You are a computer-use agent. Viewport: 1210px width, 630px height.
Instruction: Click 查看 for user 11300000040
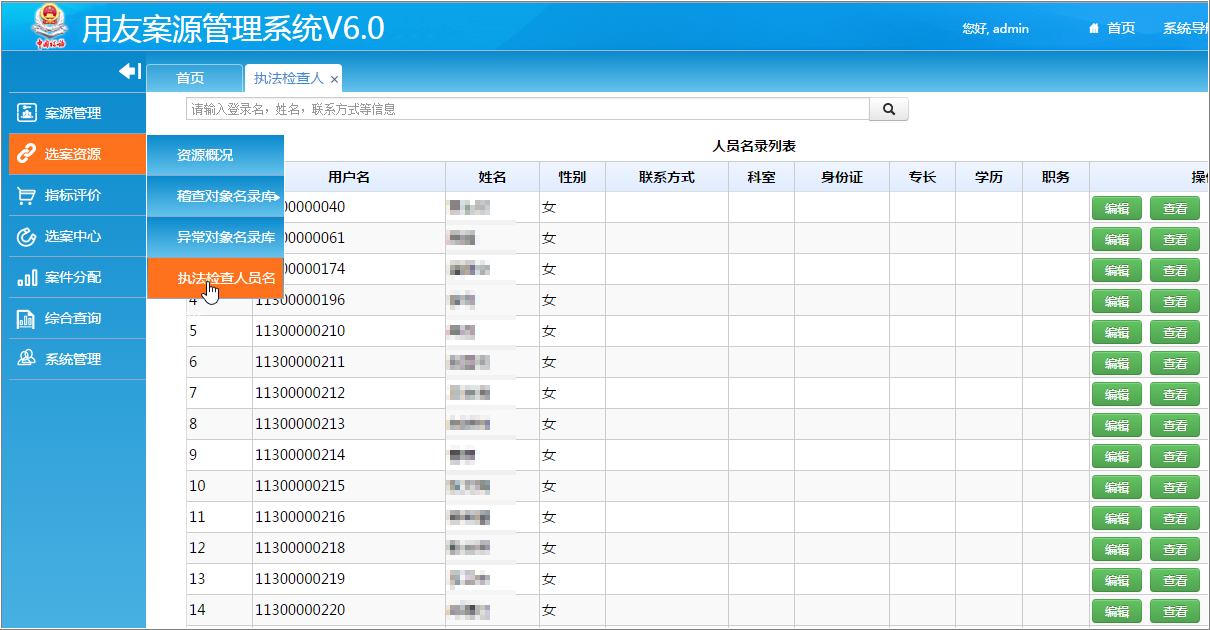pyautogui.click(x=1175, y=208)
